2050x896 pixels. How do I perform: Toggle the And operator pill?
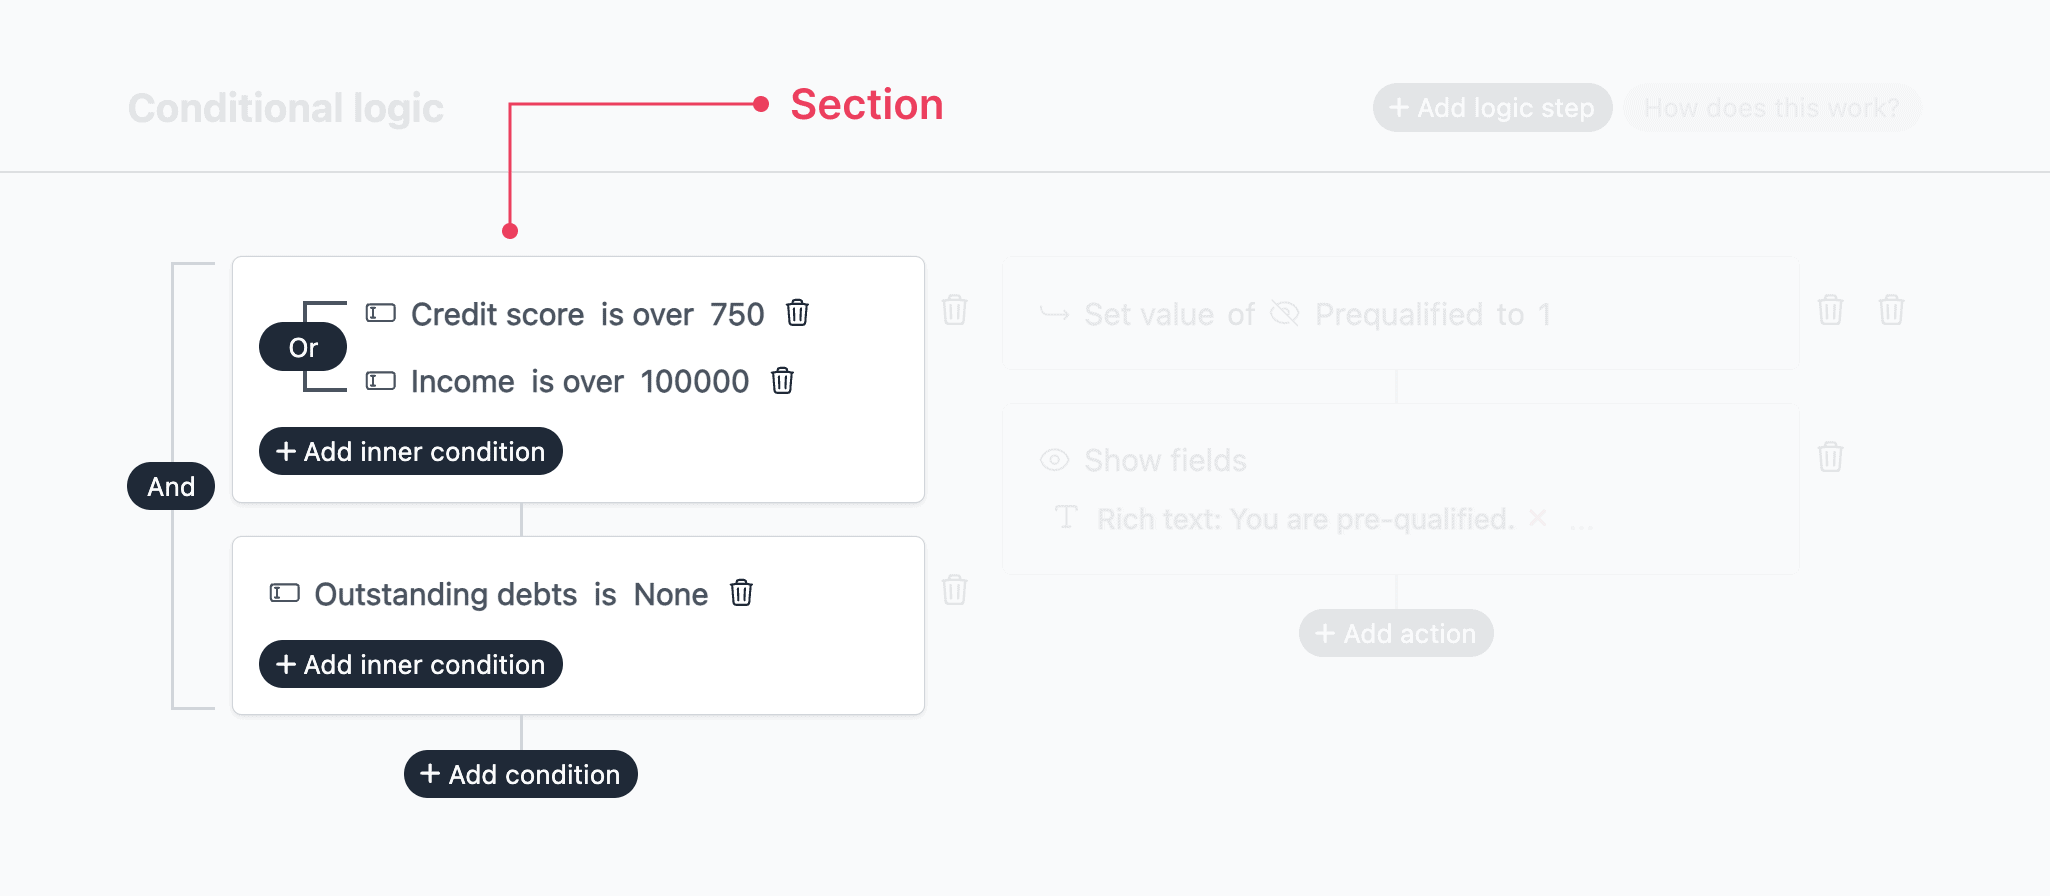[171, 486]
